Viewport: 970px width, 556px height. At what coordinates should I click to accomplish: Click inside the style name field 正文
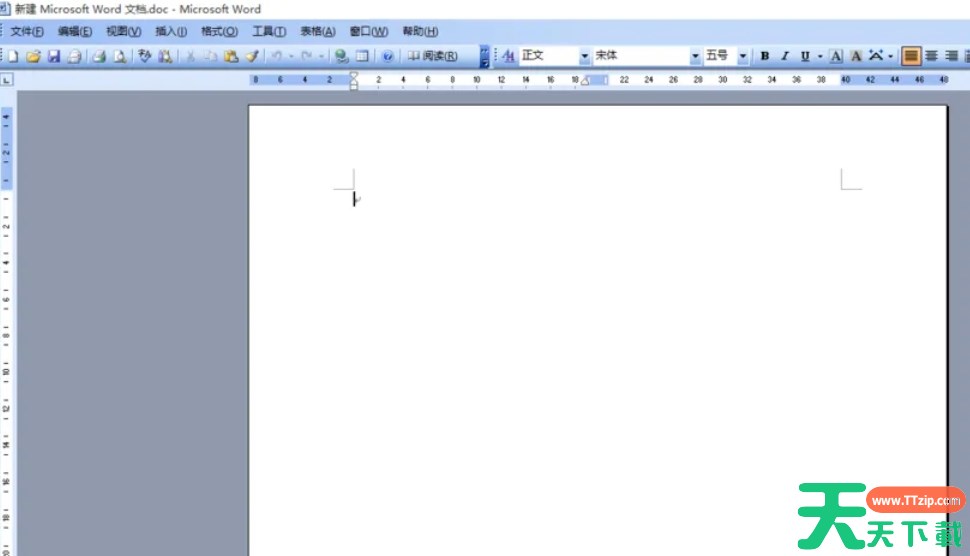[x=549, y=56]
